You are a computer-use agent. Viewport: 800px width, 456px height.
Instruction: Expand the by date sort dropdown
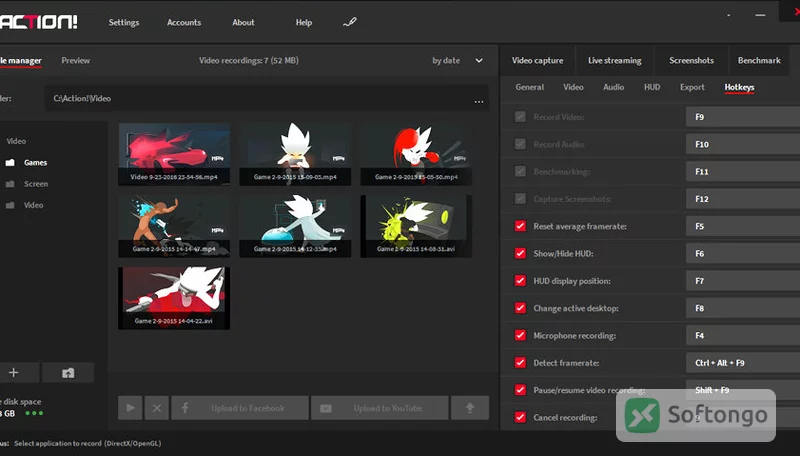[x=458, y=60]
